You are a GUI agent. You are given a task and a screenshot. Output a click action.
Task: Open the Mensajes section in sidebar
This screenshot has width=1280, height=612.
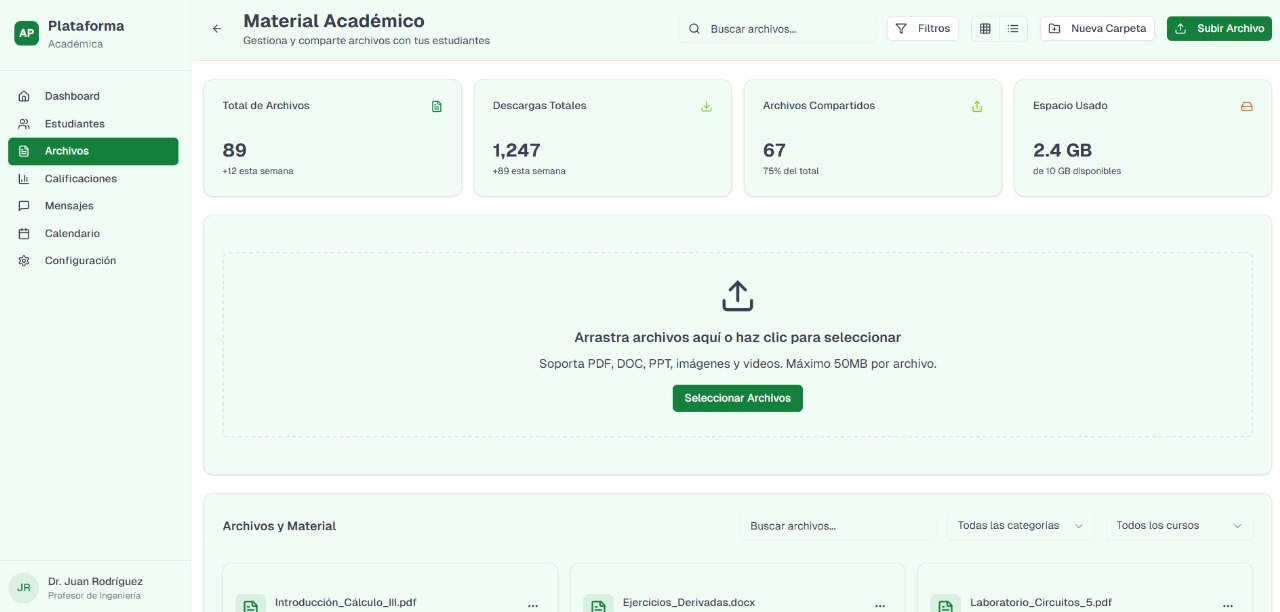coord(67,205)
